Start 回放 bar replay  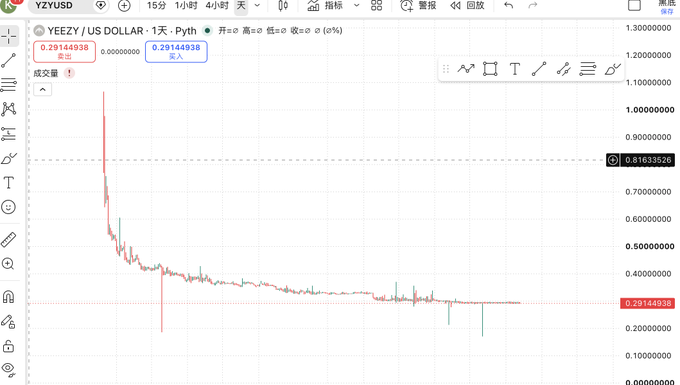point(467,6)
